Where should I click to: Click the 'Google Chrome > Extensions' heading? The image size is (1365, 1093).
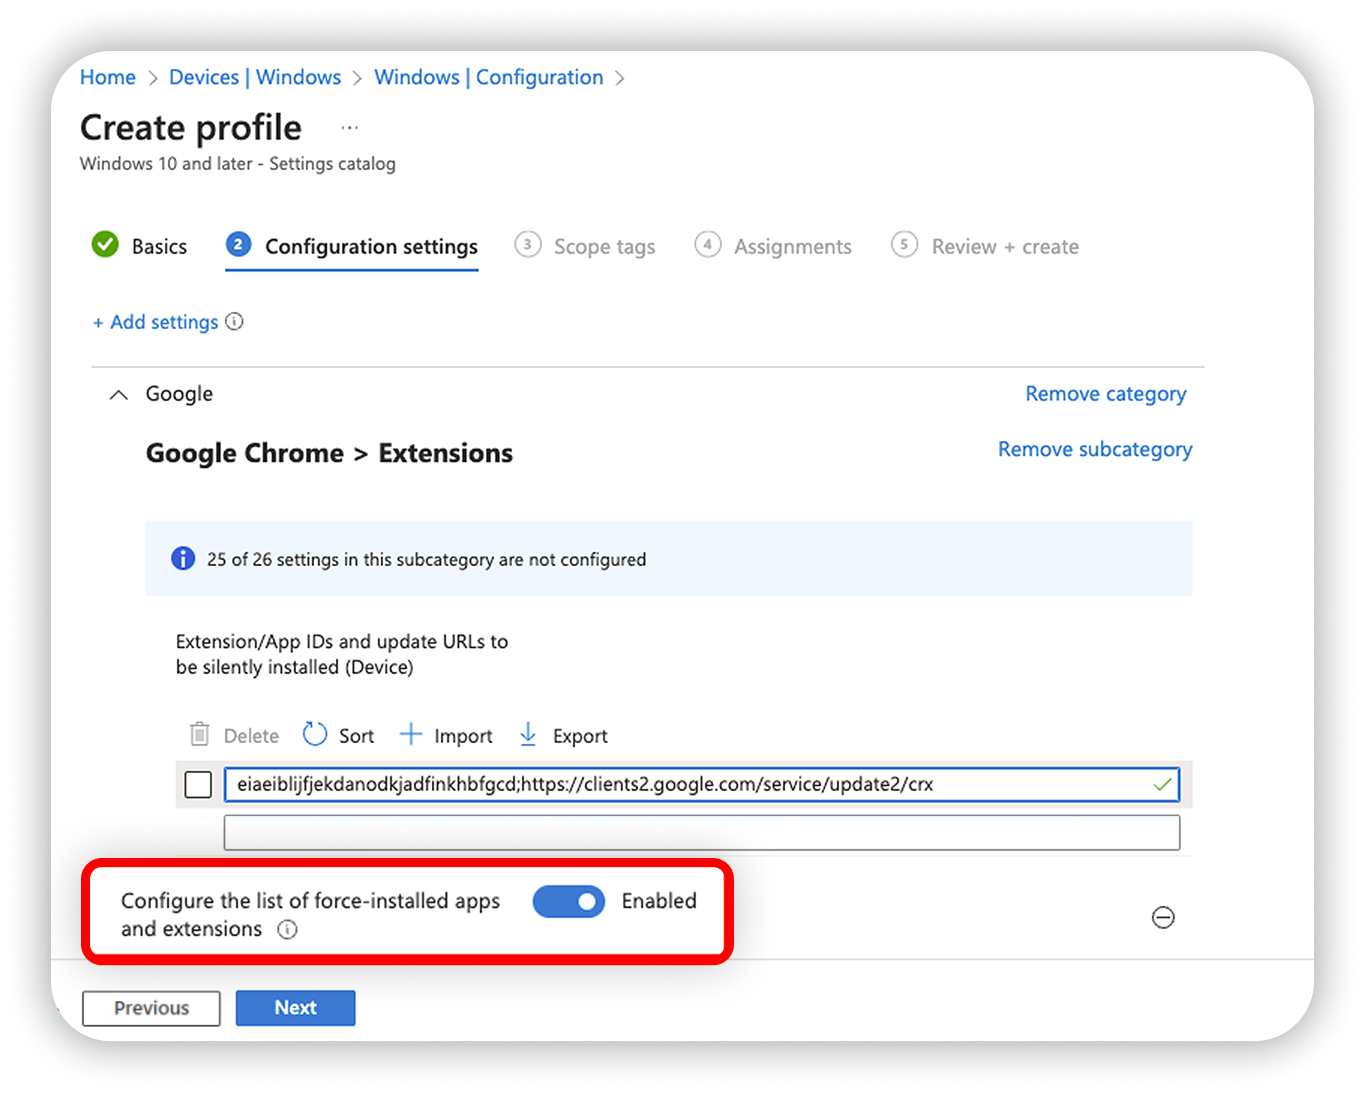point(329,453)
